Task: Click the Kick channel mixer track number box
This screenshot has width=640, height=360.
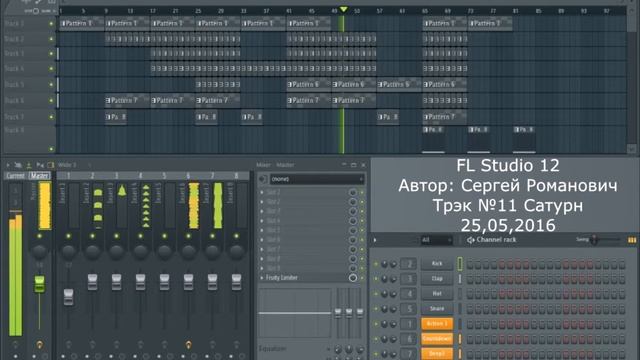Action: (409, 264)
